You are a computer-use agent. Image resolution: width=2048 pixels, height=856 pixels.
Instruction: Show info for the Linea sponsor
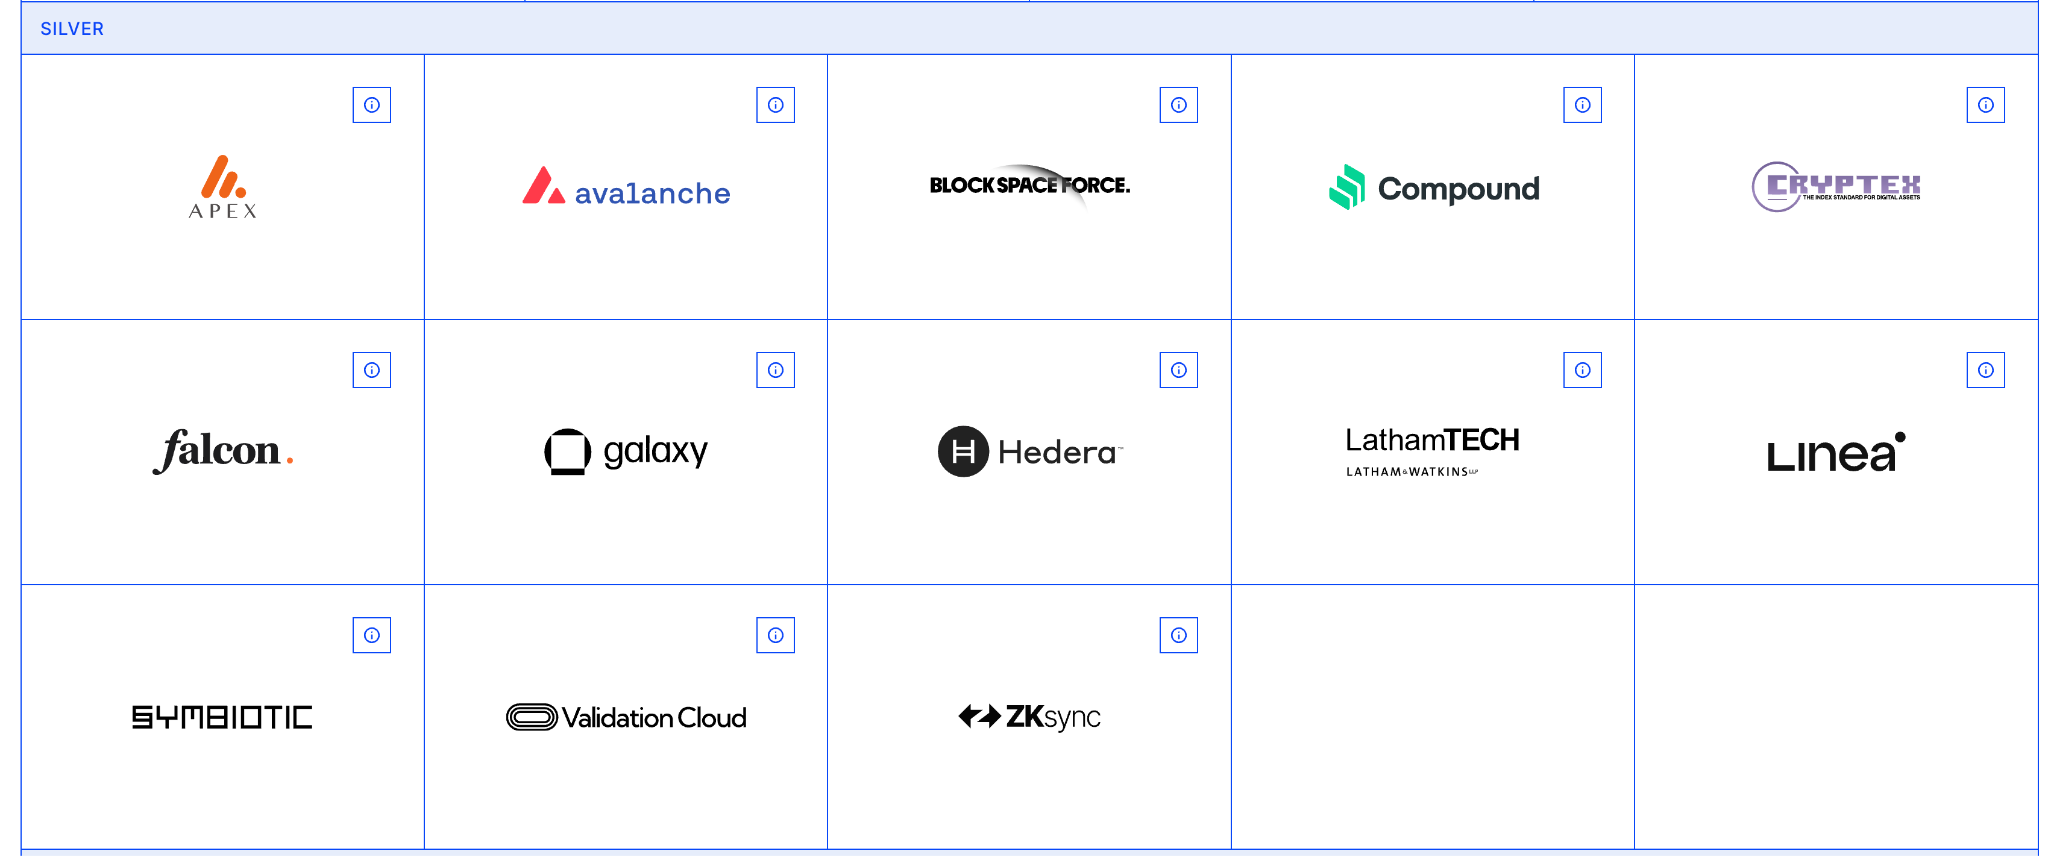pos(1985,370)
